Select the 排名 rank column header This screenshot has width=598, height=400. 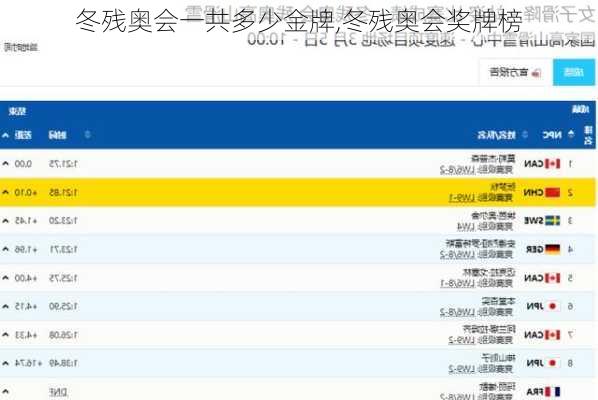pos(588,135)
